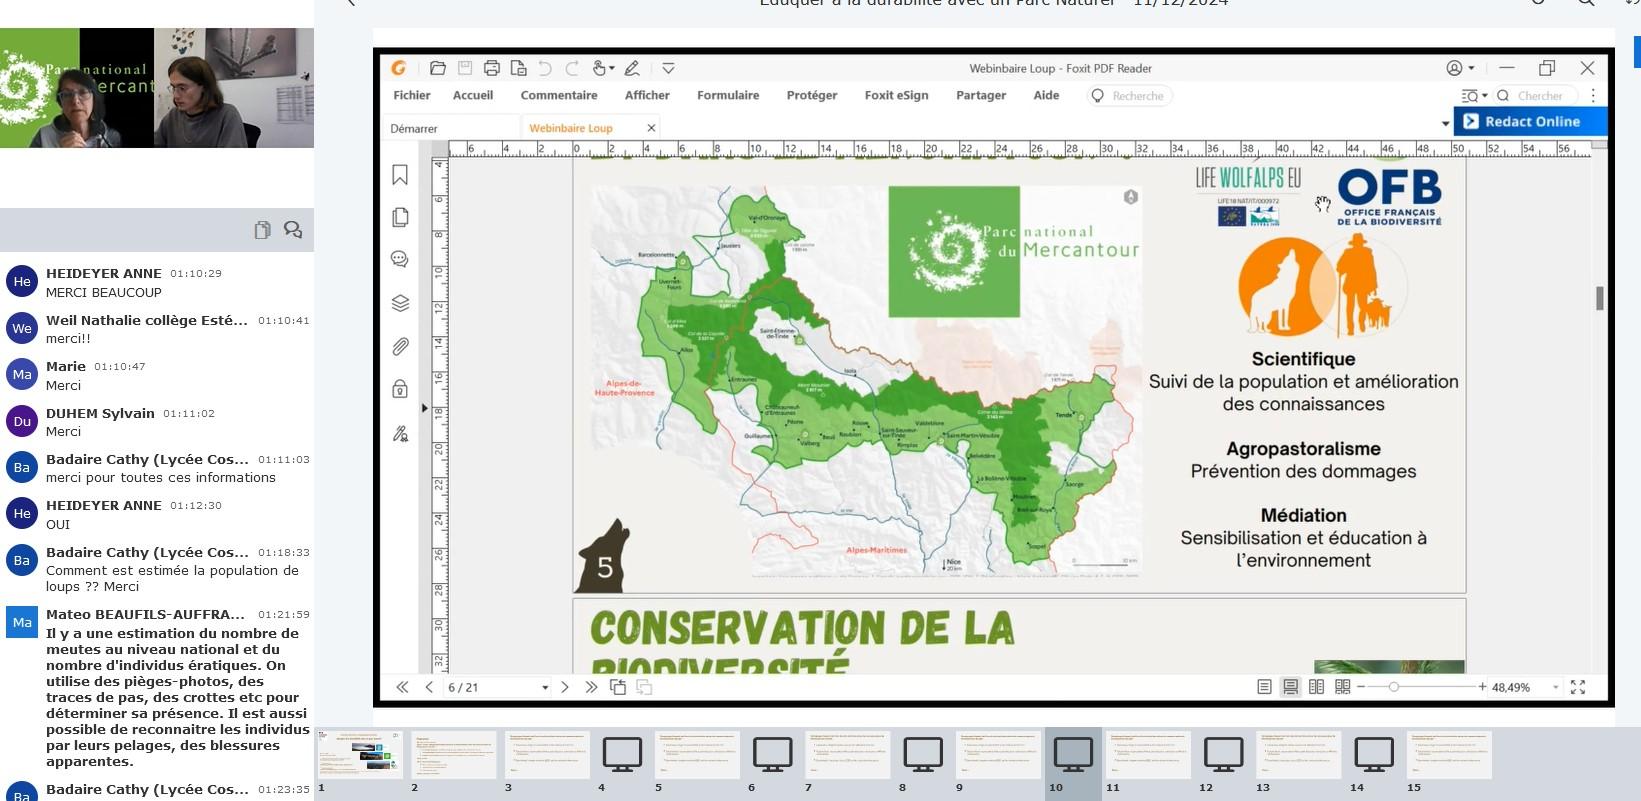Open the Protéger tab
The image size is (1641, 801).
coord(812,95)
